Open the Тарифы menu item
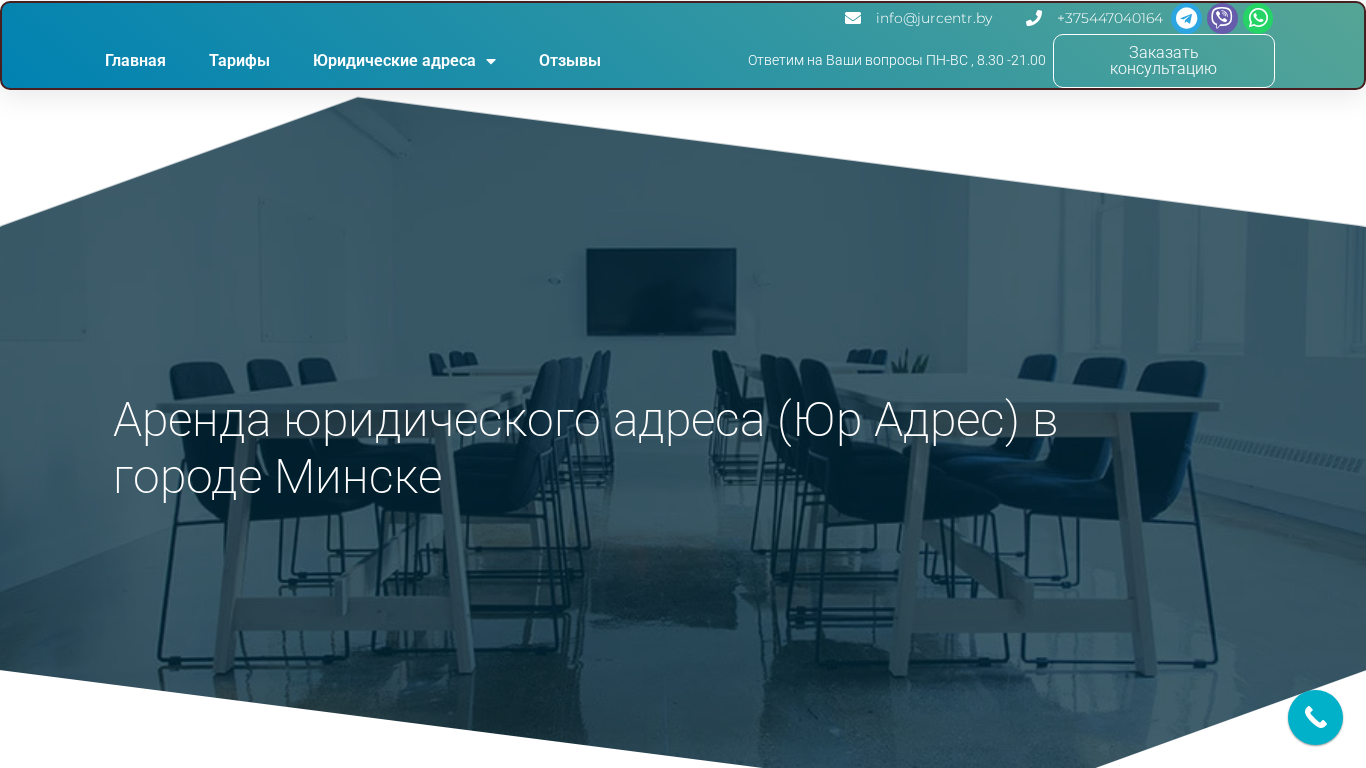Image resolution: width=1366 pixels, height=768 pixels. pyautogui.click(x=239, y=61)
